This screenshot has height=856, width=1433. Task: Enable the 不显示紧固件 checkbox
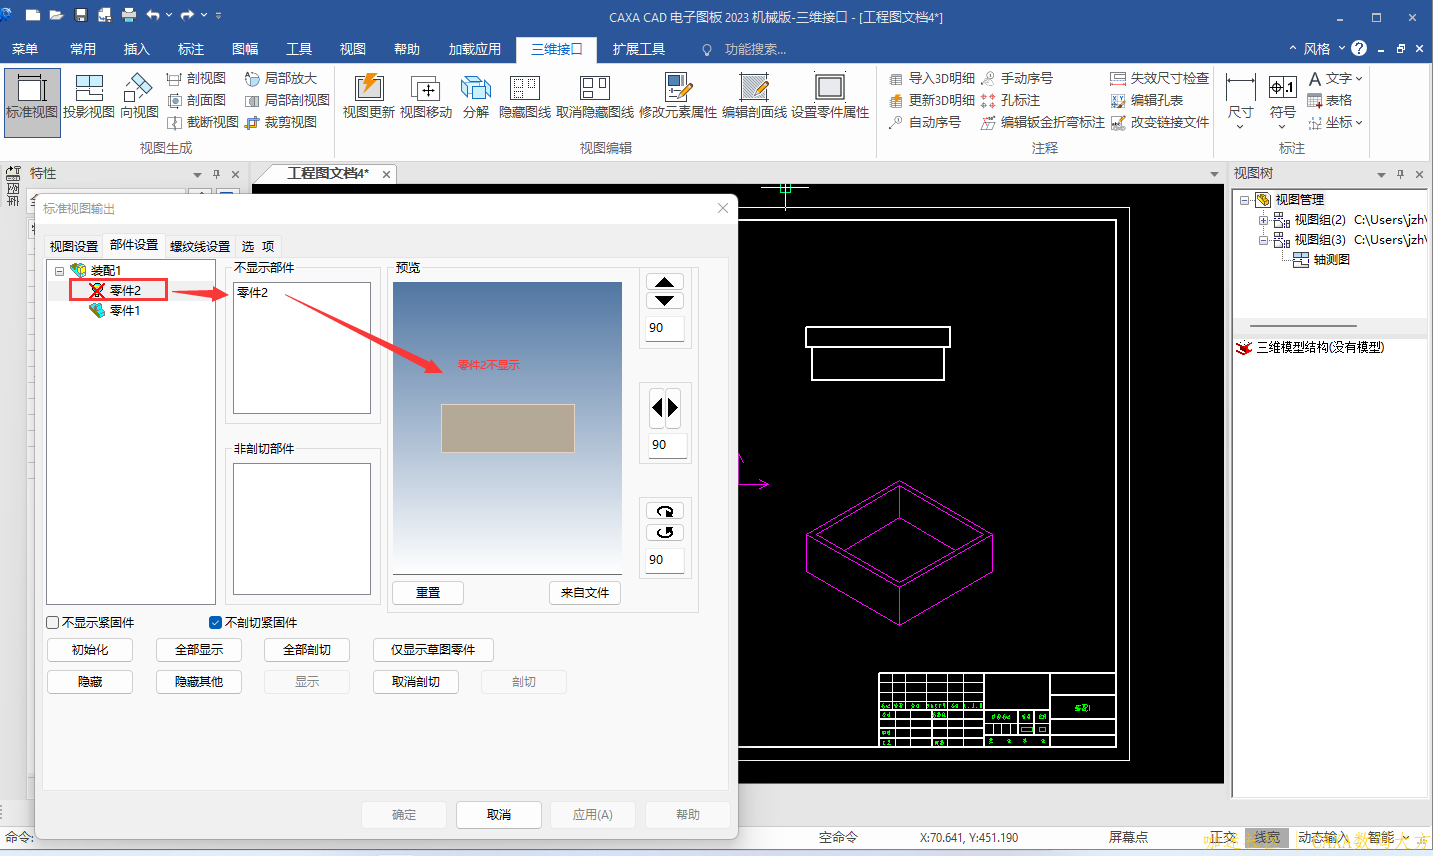tap(53, 623)
